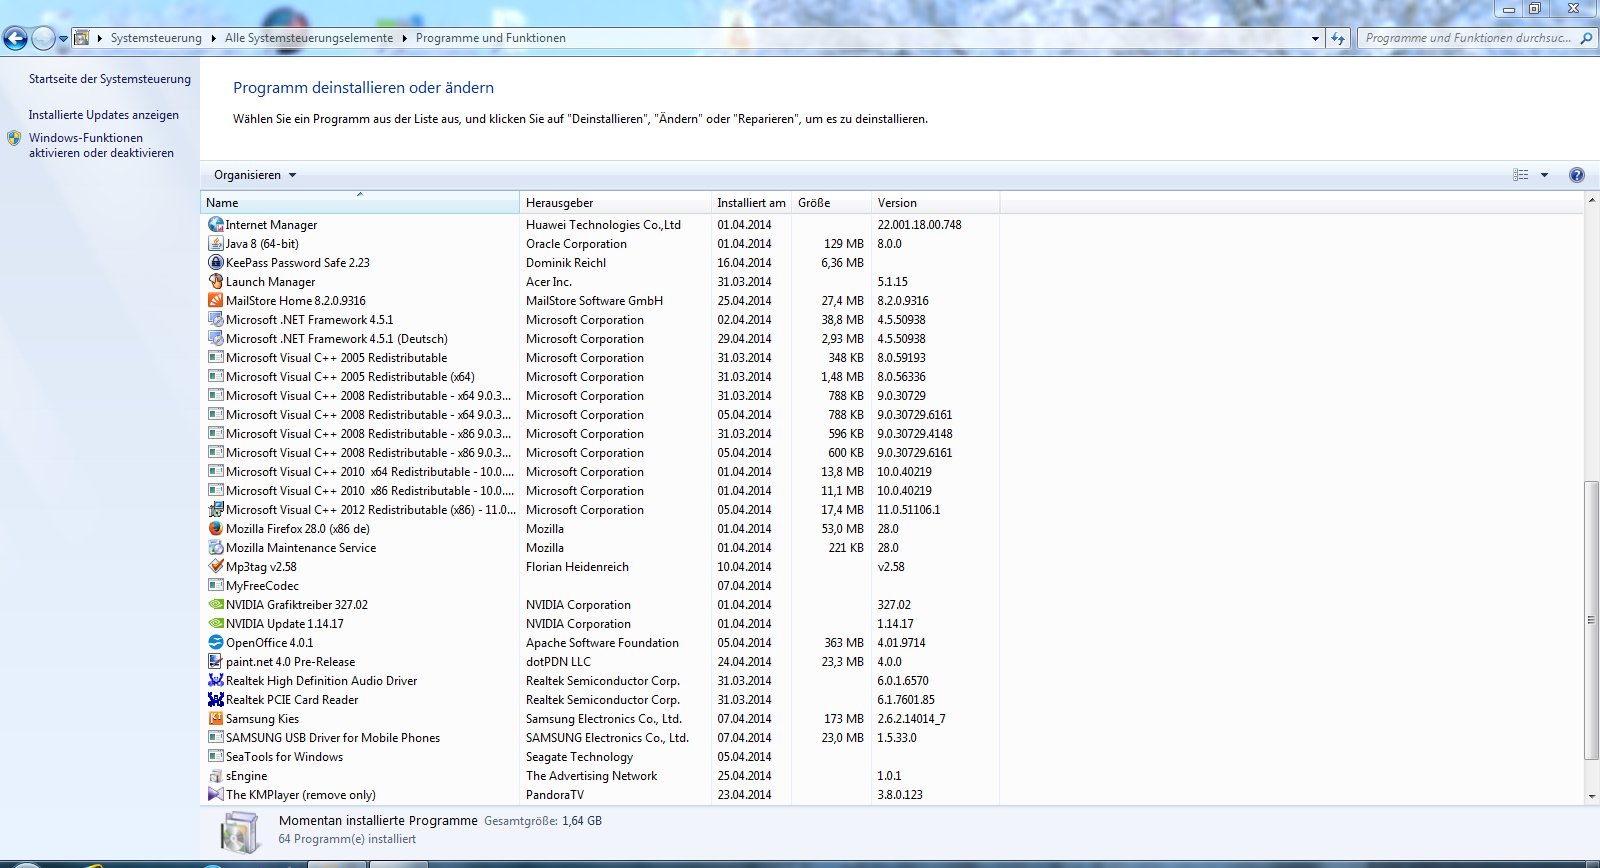The image size is (1600, 868).
Task: Click the Alle Systemsteuerungselemente breadcrumb
Action: [309, 39]
